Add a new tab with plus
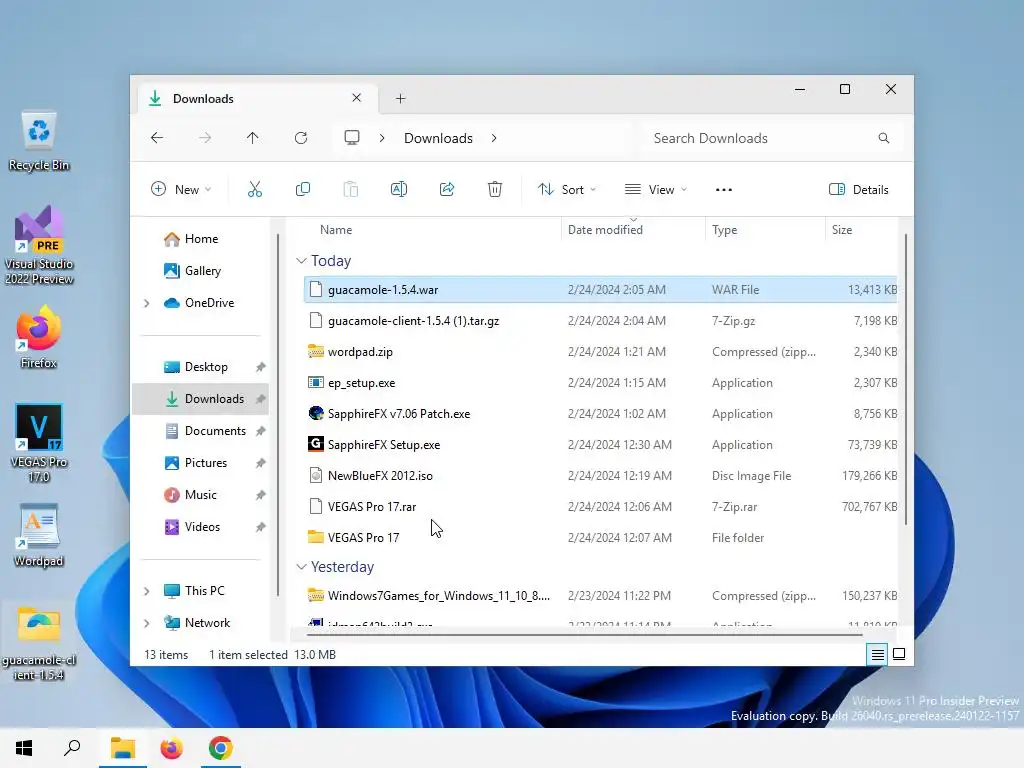The image size is (1024, 768). pos(400,99)
